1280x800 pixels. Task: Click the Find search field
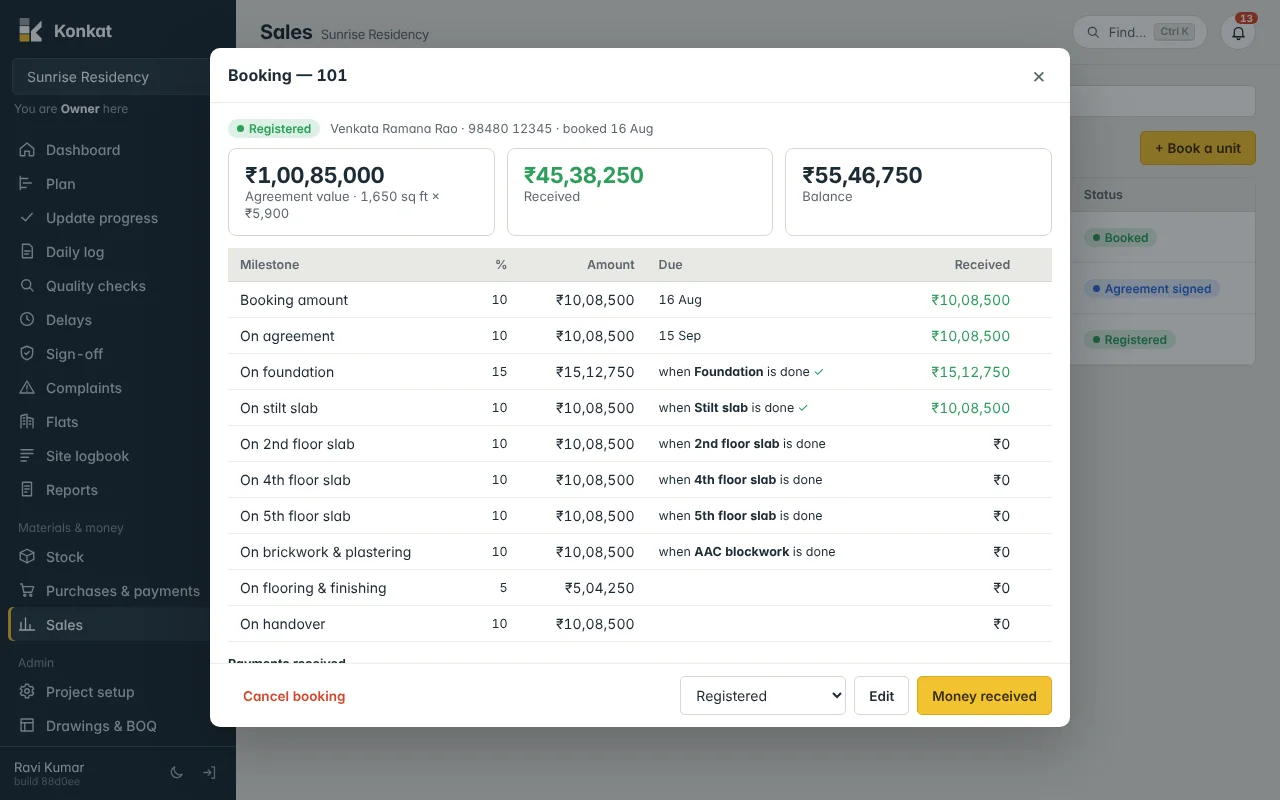click(x=1139, y=32)
